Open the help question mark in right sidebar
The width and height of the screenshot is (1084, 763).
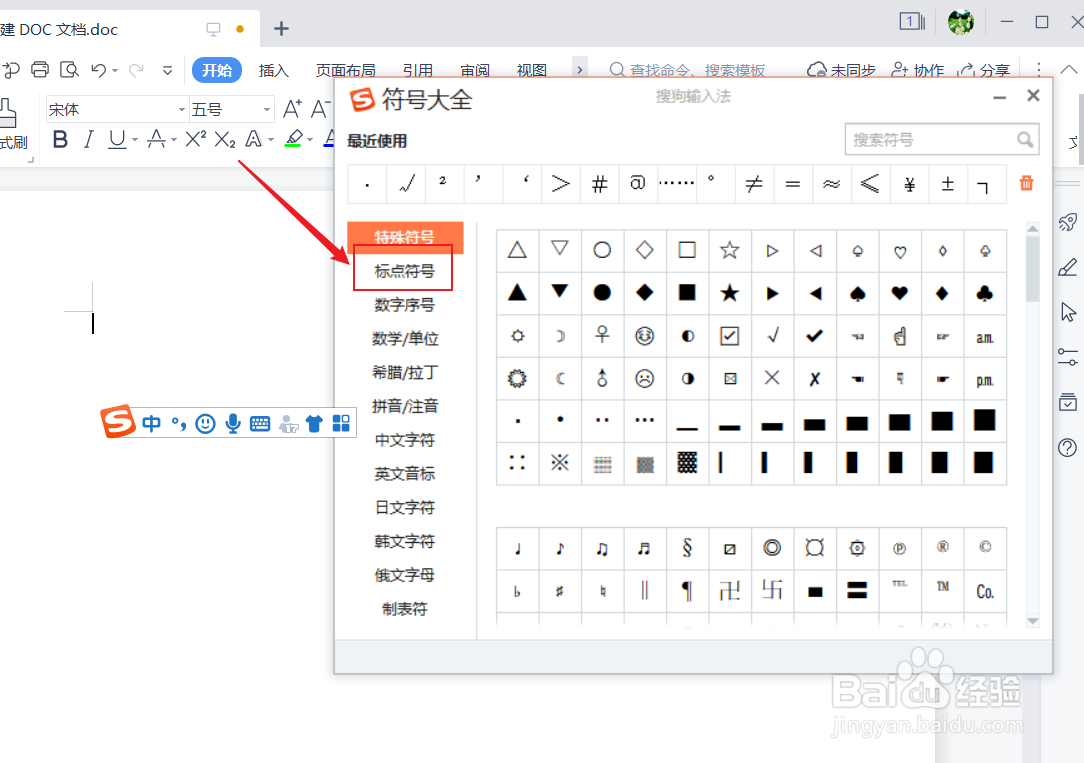[x=1067, y=447]
